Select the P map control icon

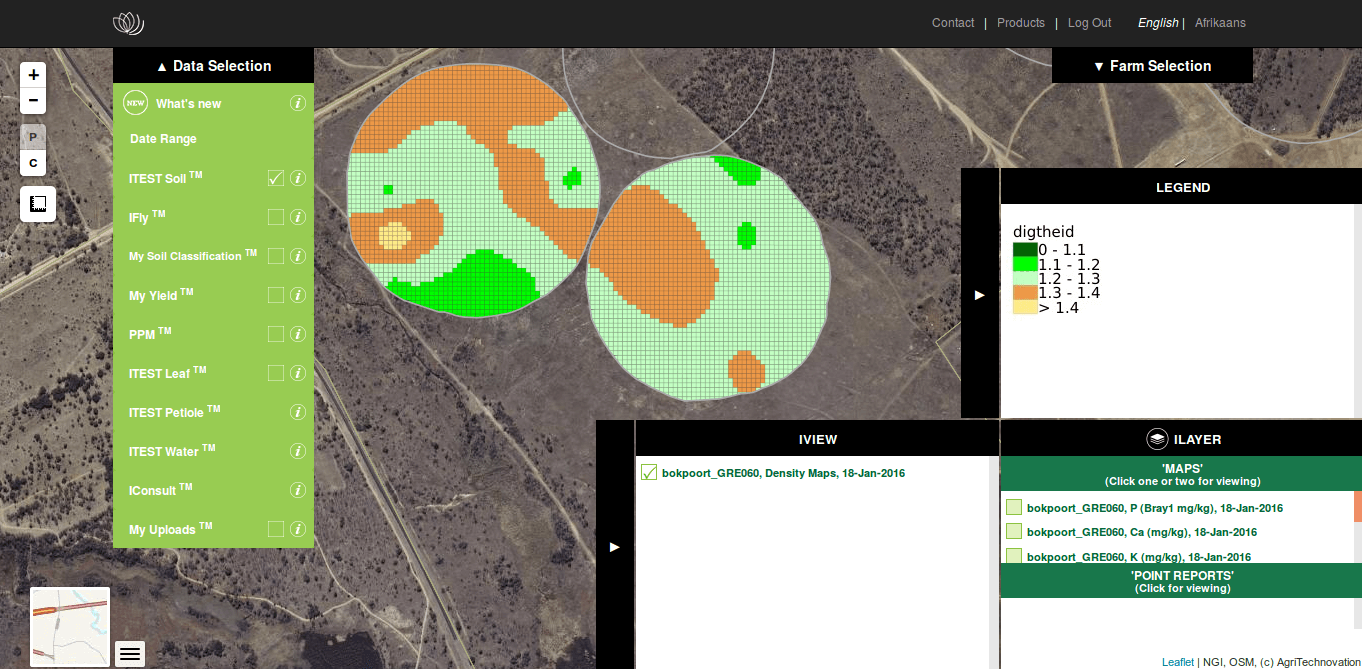coord(33,136)
